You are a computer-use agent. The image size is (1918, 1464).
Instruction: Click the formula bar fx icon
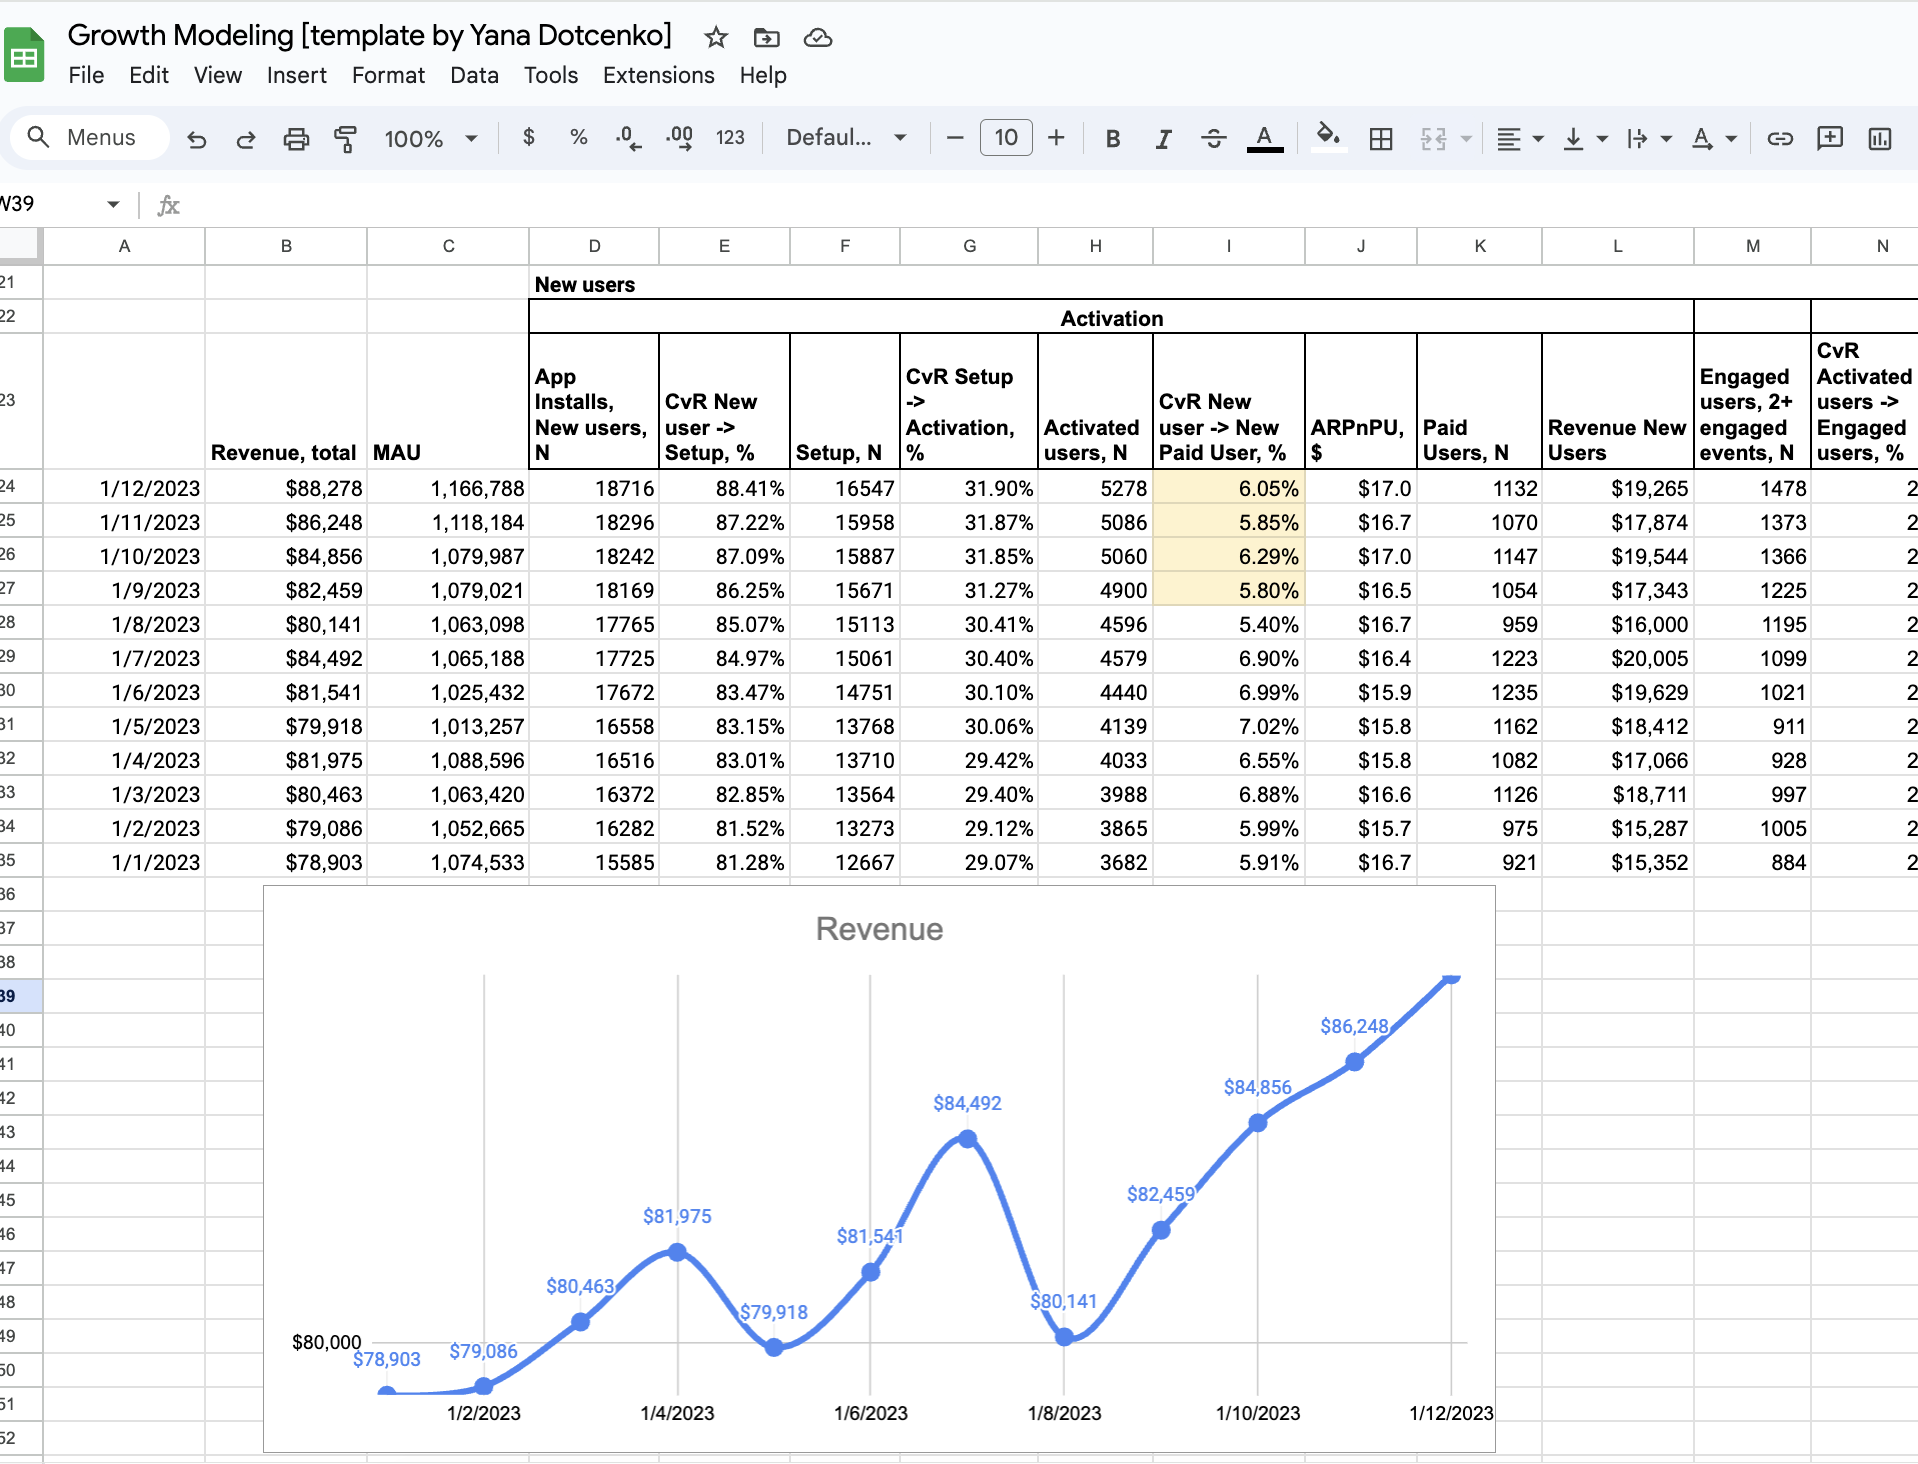168,205
